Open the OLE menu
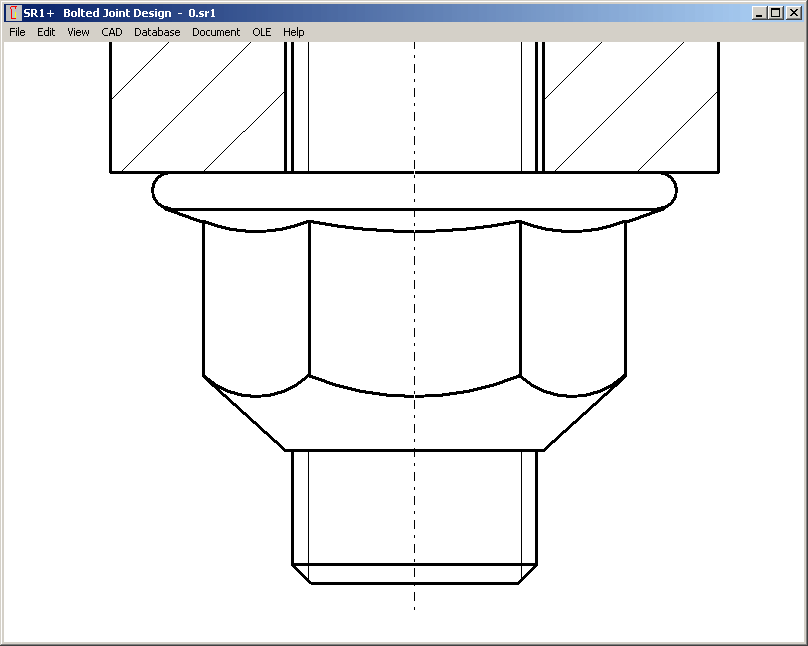 (261, 32)
